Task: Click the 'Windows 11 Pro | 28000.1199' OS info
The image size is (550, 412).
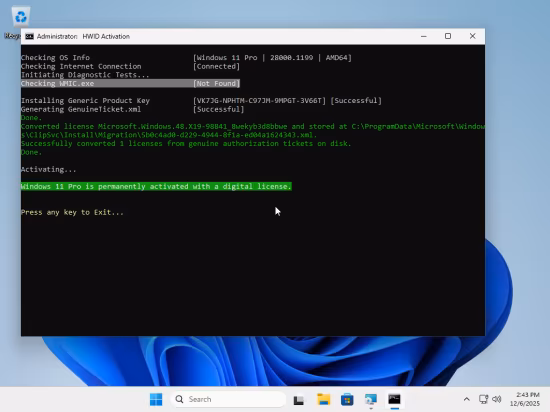Action: [272, 58]
